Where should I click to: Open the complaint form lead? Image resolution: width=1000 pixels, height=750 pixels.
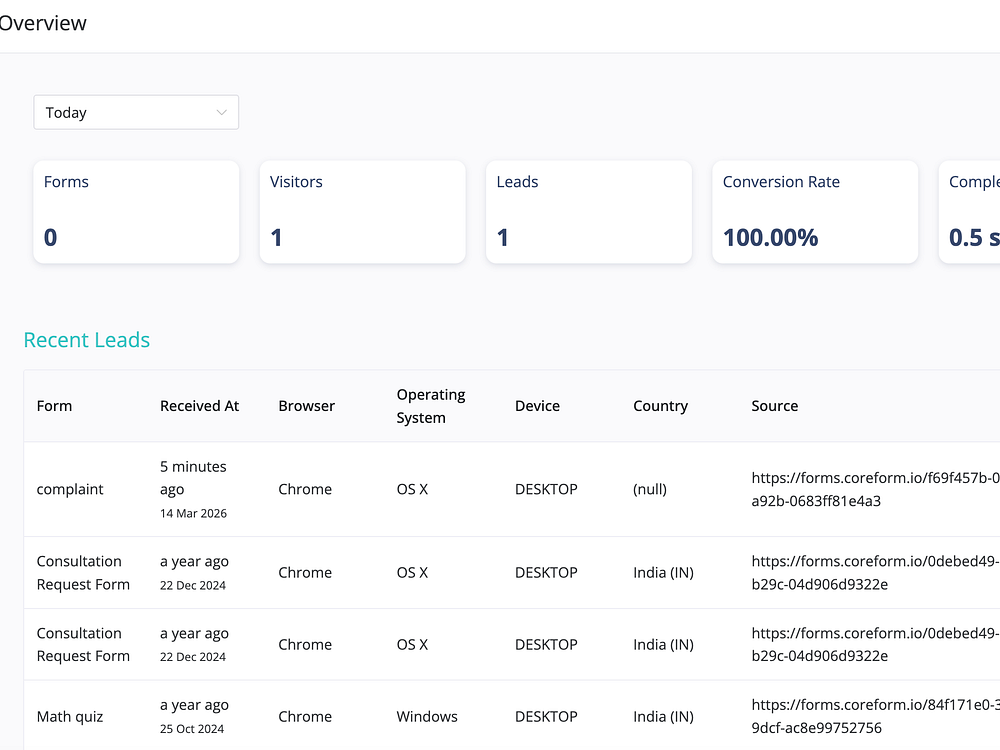point(70,490)
